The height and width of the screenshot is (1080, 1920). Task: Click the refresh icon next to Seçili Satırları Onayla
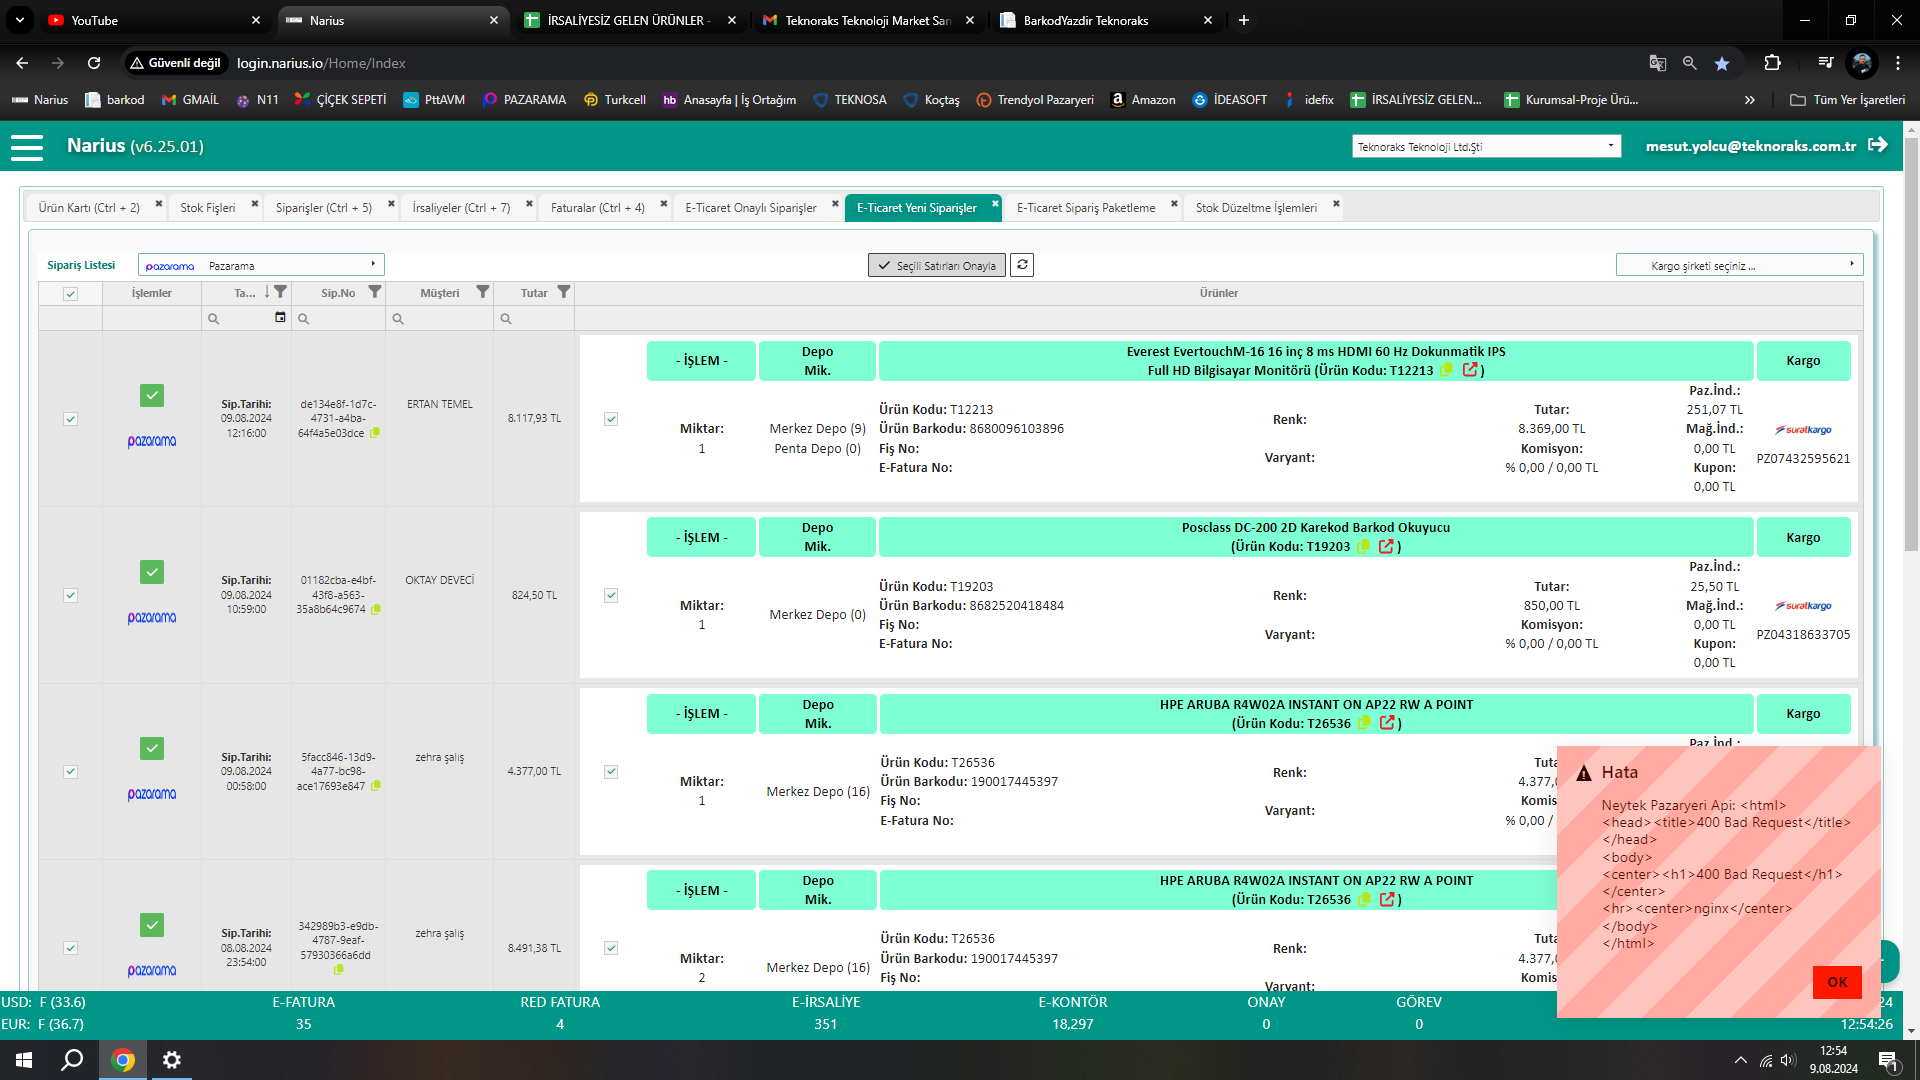1022,265
